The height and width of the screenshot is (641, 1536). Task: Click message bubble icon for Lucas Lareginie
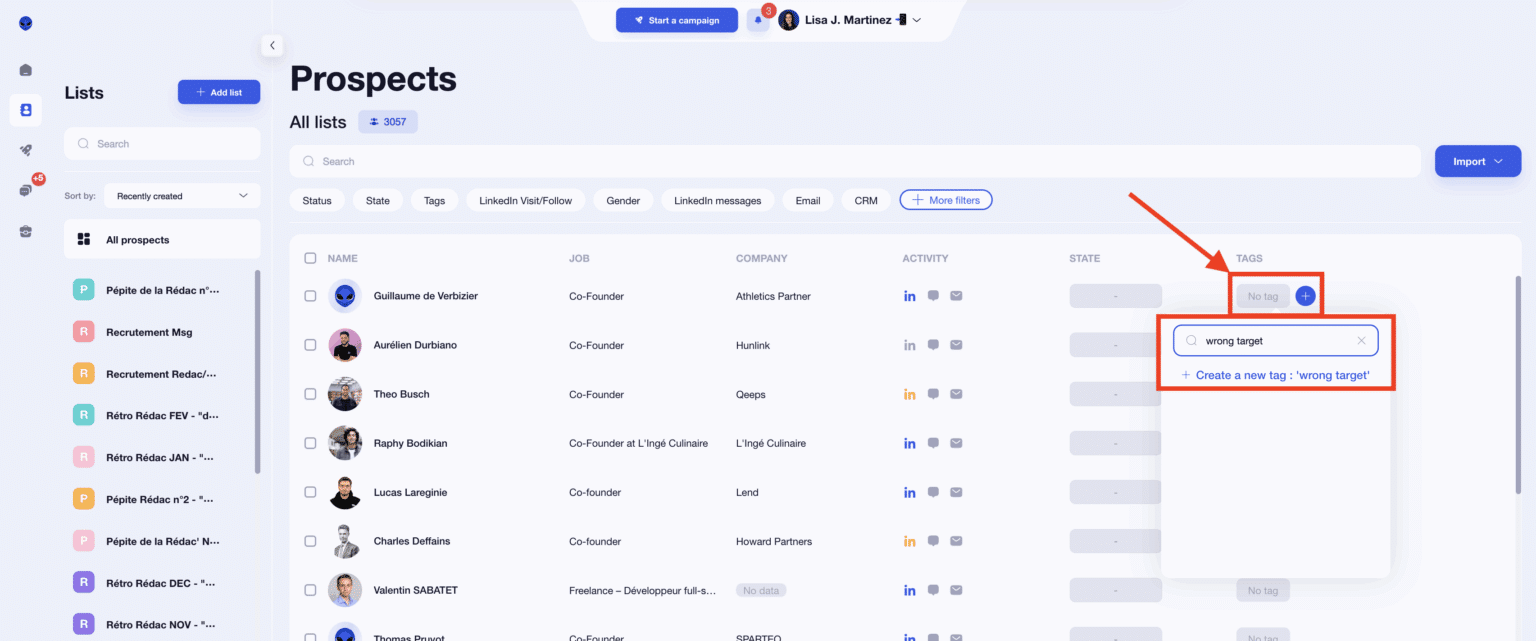(933, 492)
